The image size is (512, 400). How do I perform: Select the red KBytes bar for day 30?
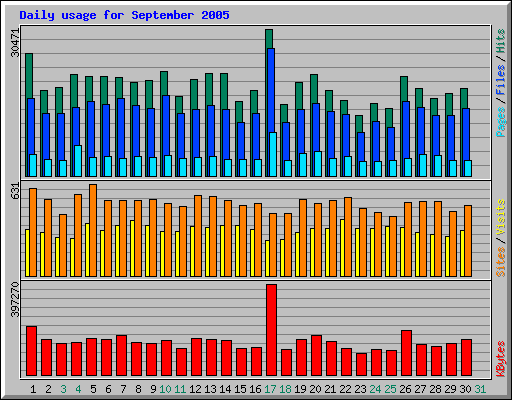(x=466, y=357)
